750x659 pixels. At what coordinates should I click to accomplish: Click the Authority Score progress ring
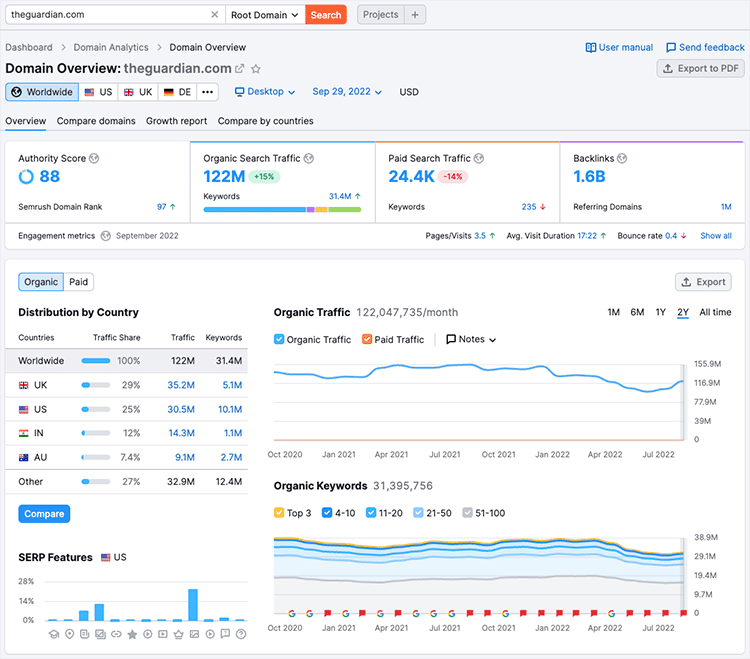[26, 176]
